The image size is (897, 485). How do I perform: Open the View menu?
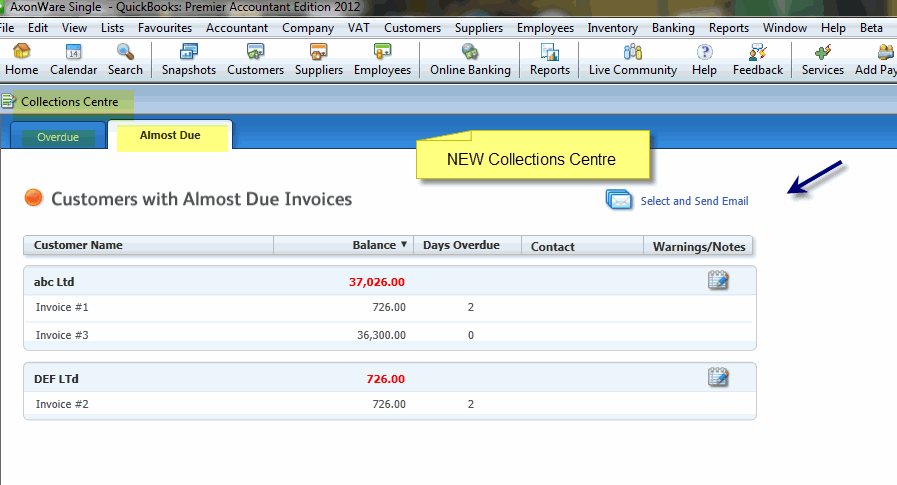(x=74, y=27)
